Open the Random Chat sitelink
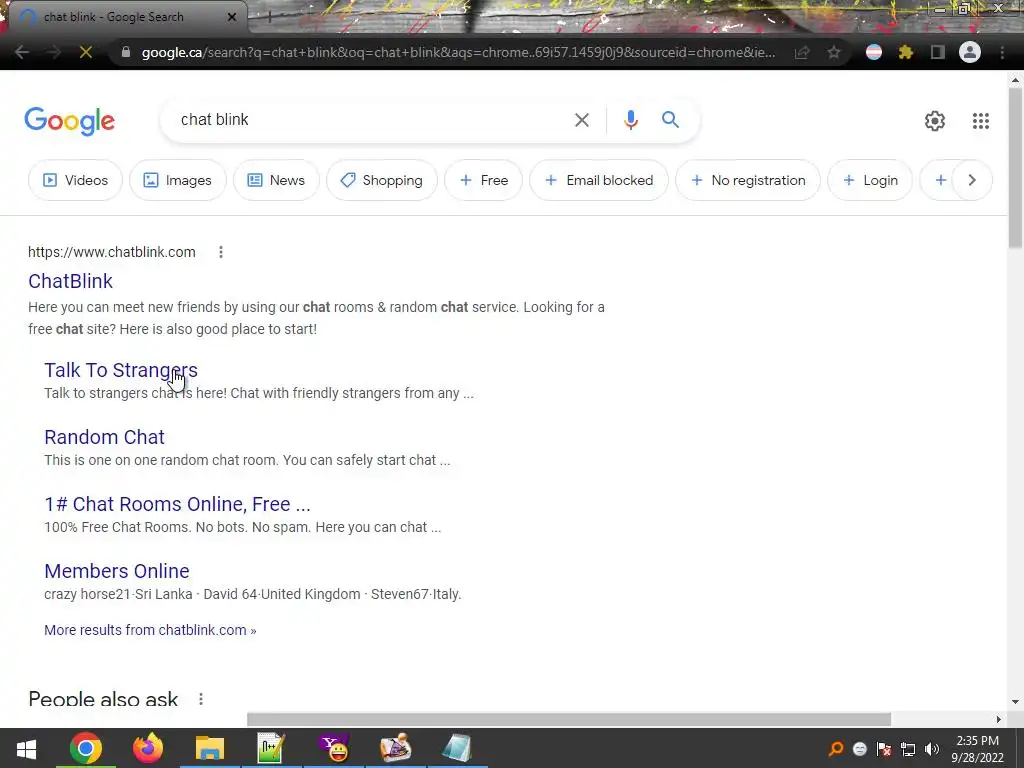The width and height of the screenshot is (1024, 768). pos(104,437)
